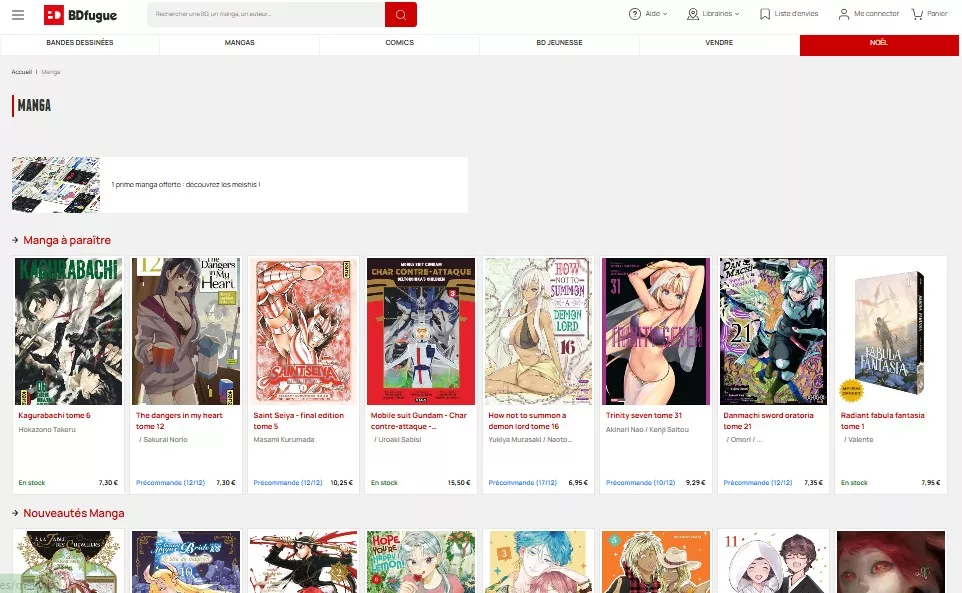Image resolution: width=962 pixels, height=593 pixels.
Task: Click the Trinity seven tome 31 cover thumbnail
Action: coord(655,330)
